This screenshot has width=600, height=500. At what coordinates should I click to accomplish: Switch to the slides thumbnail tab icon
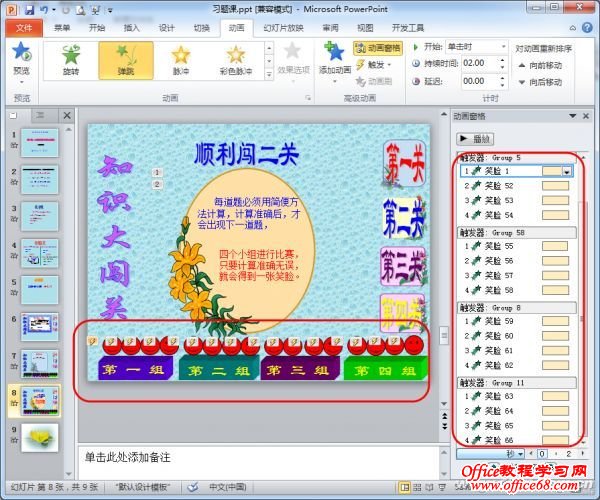point(13,115)
